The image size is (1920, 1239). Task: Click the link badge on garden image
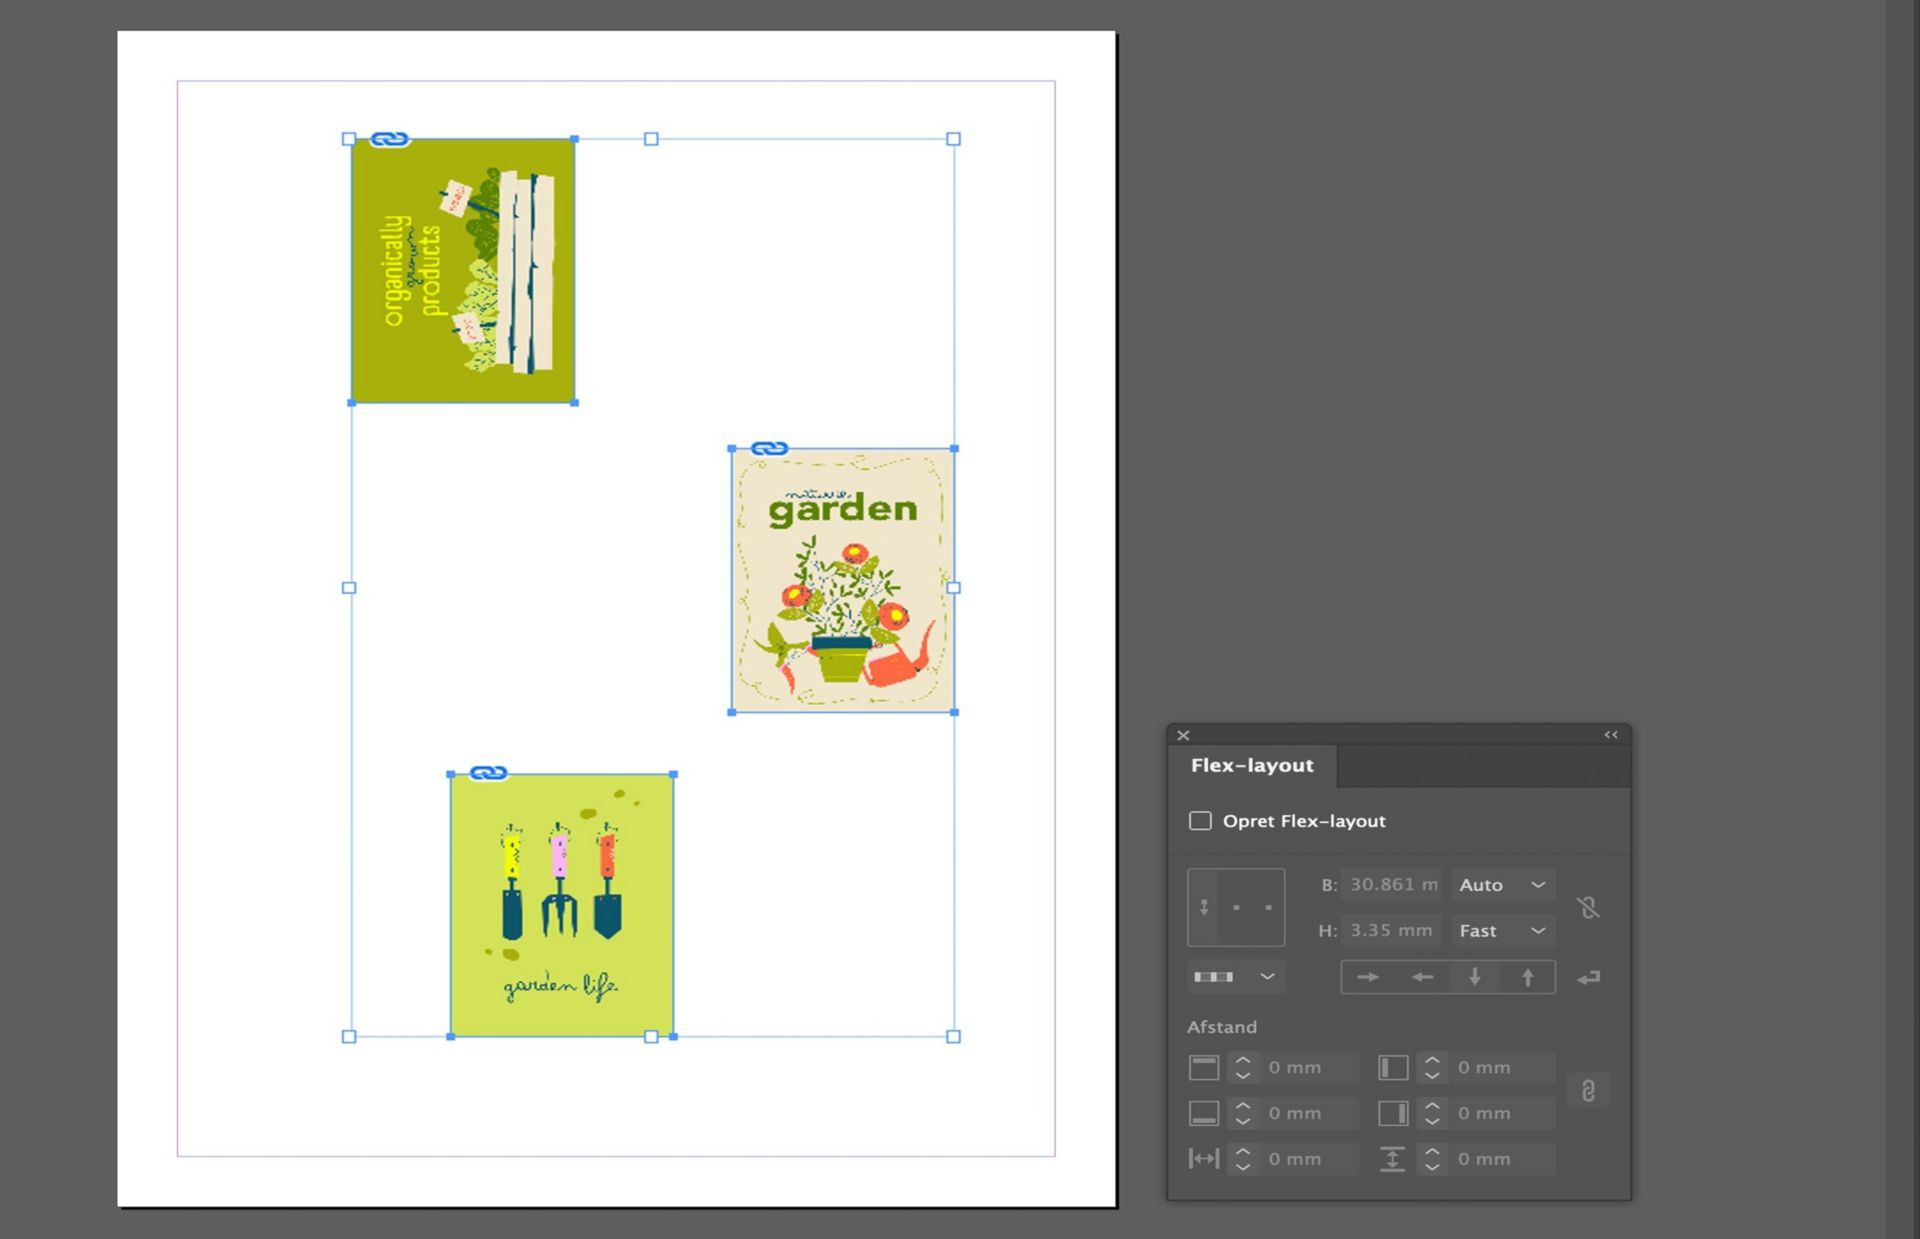coord(769,449)
